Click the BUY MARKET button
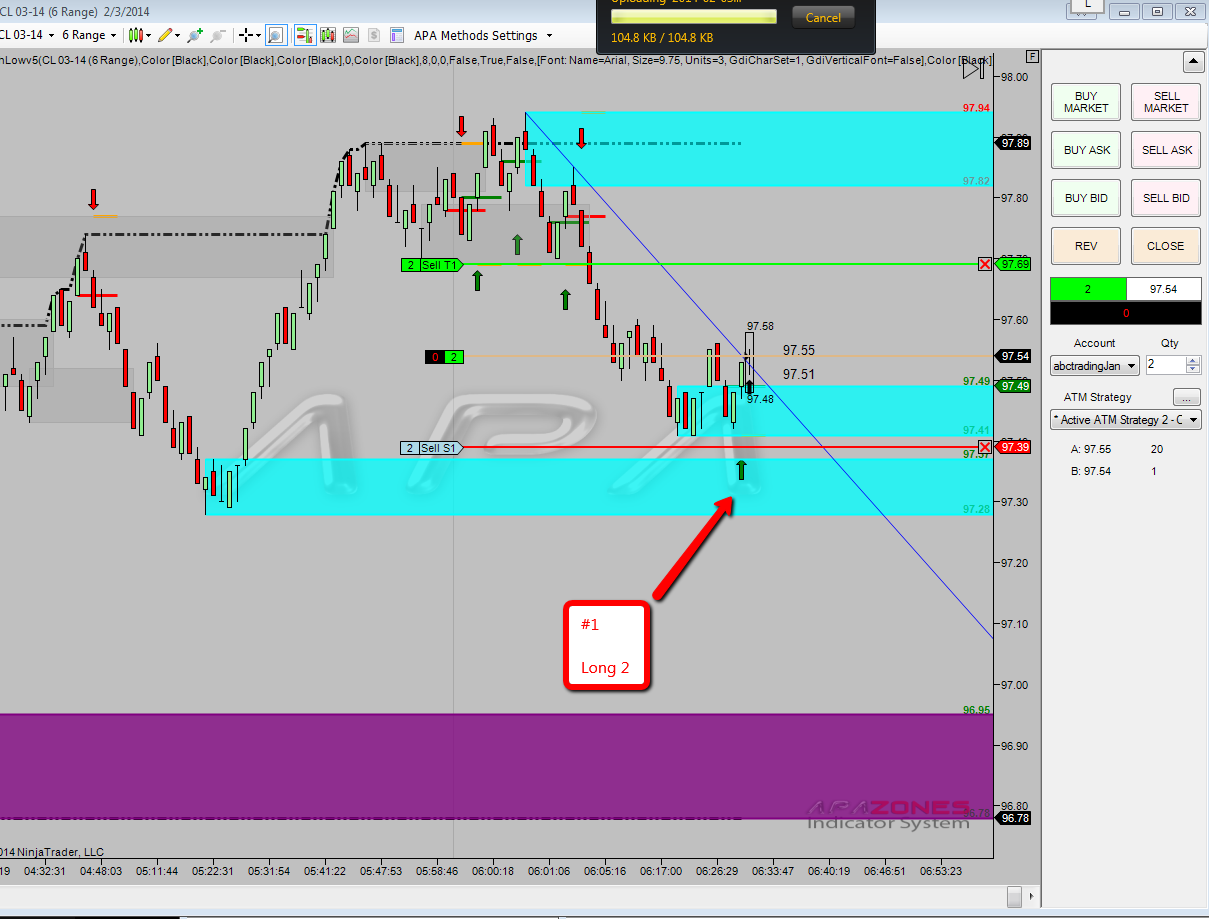The image size is (1209, 919). (1086, 102)
